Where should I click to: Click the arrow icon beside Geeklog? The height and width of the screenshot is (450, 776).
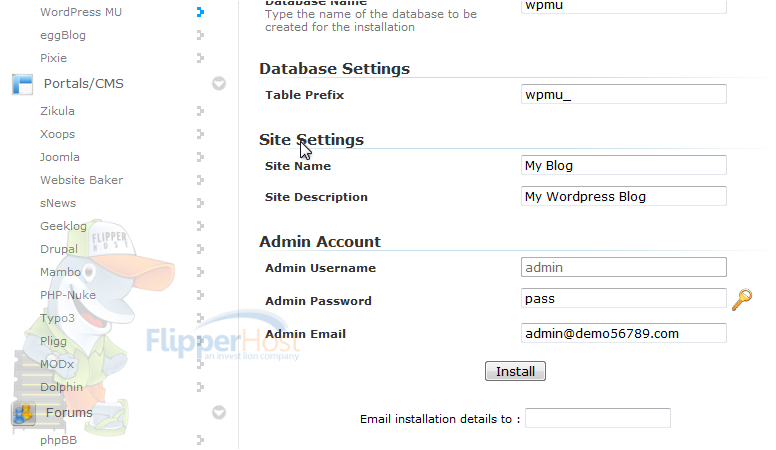point(200,226)
